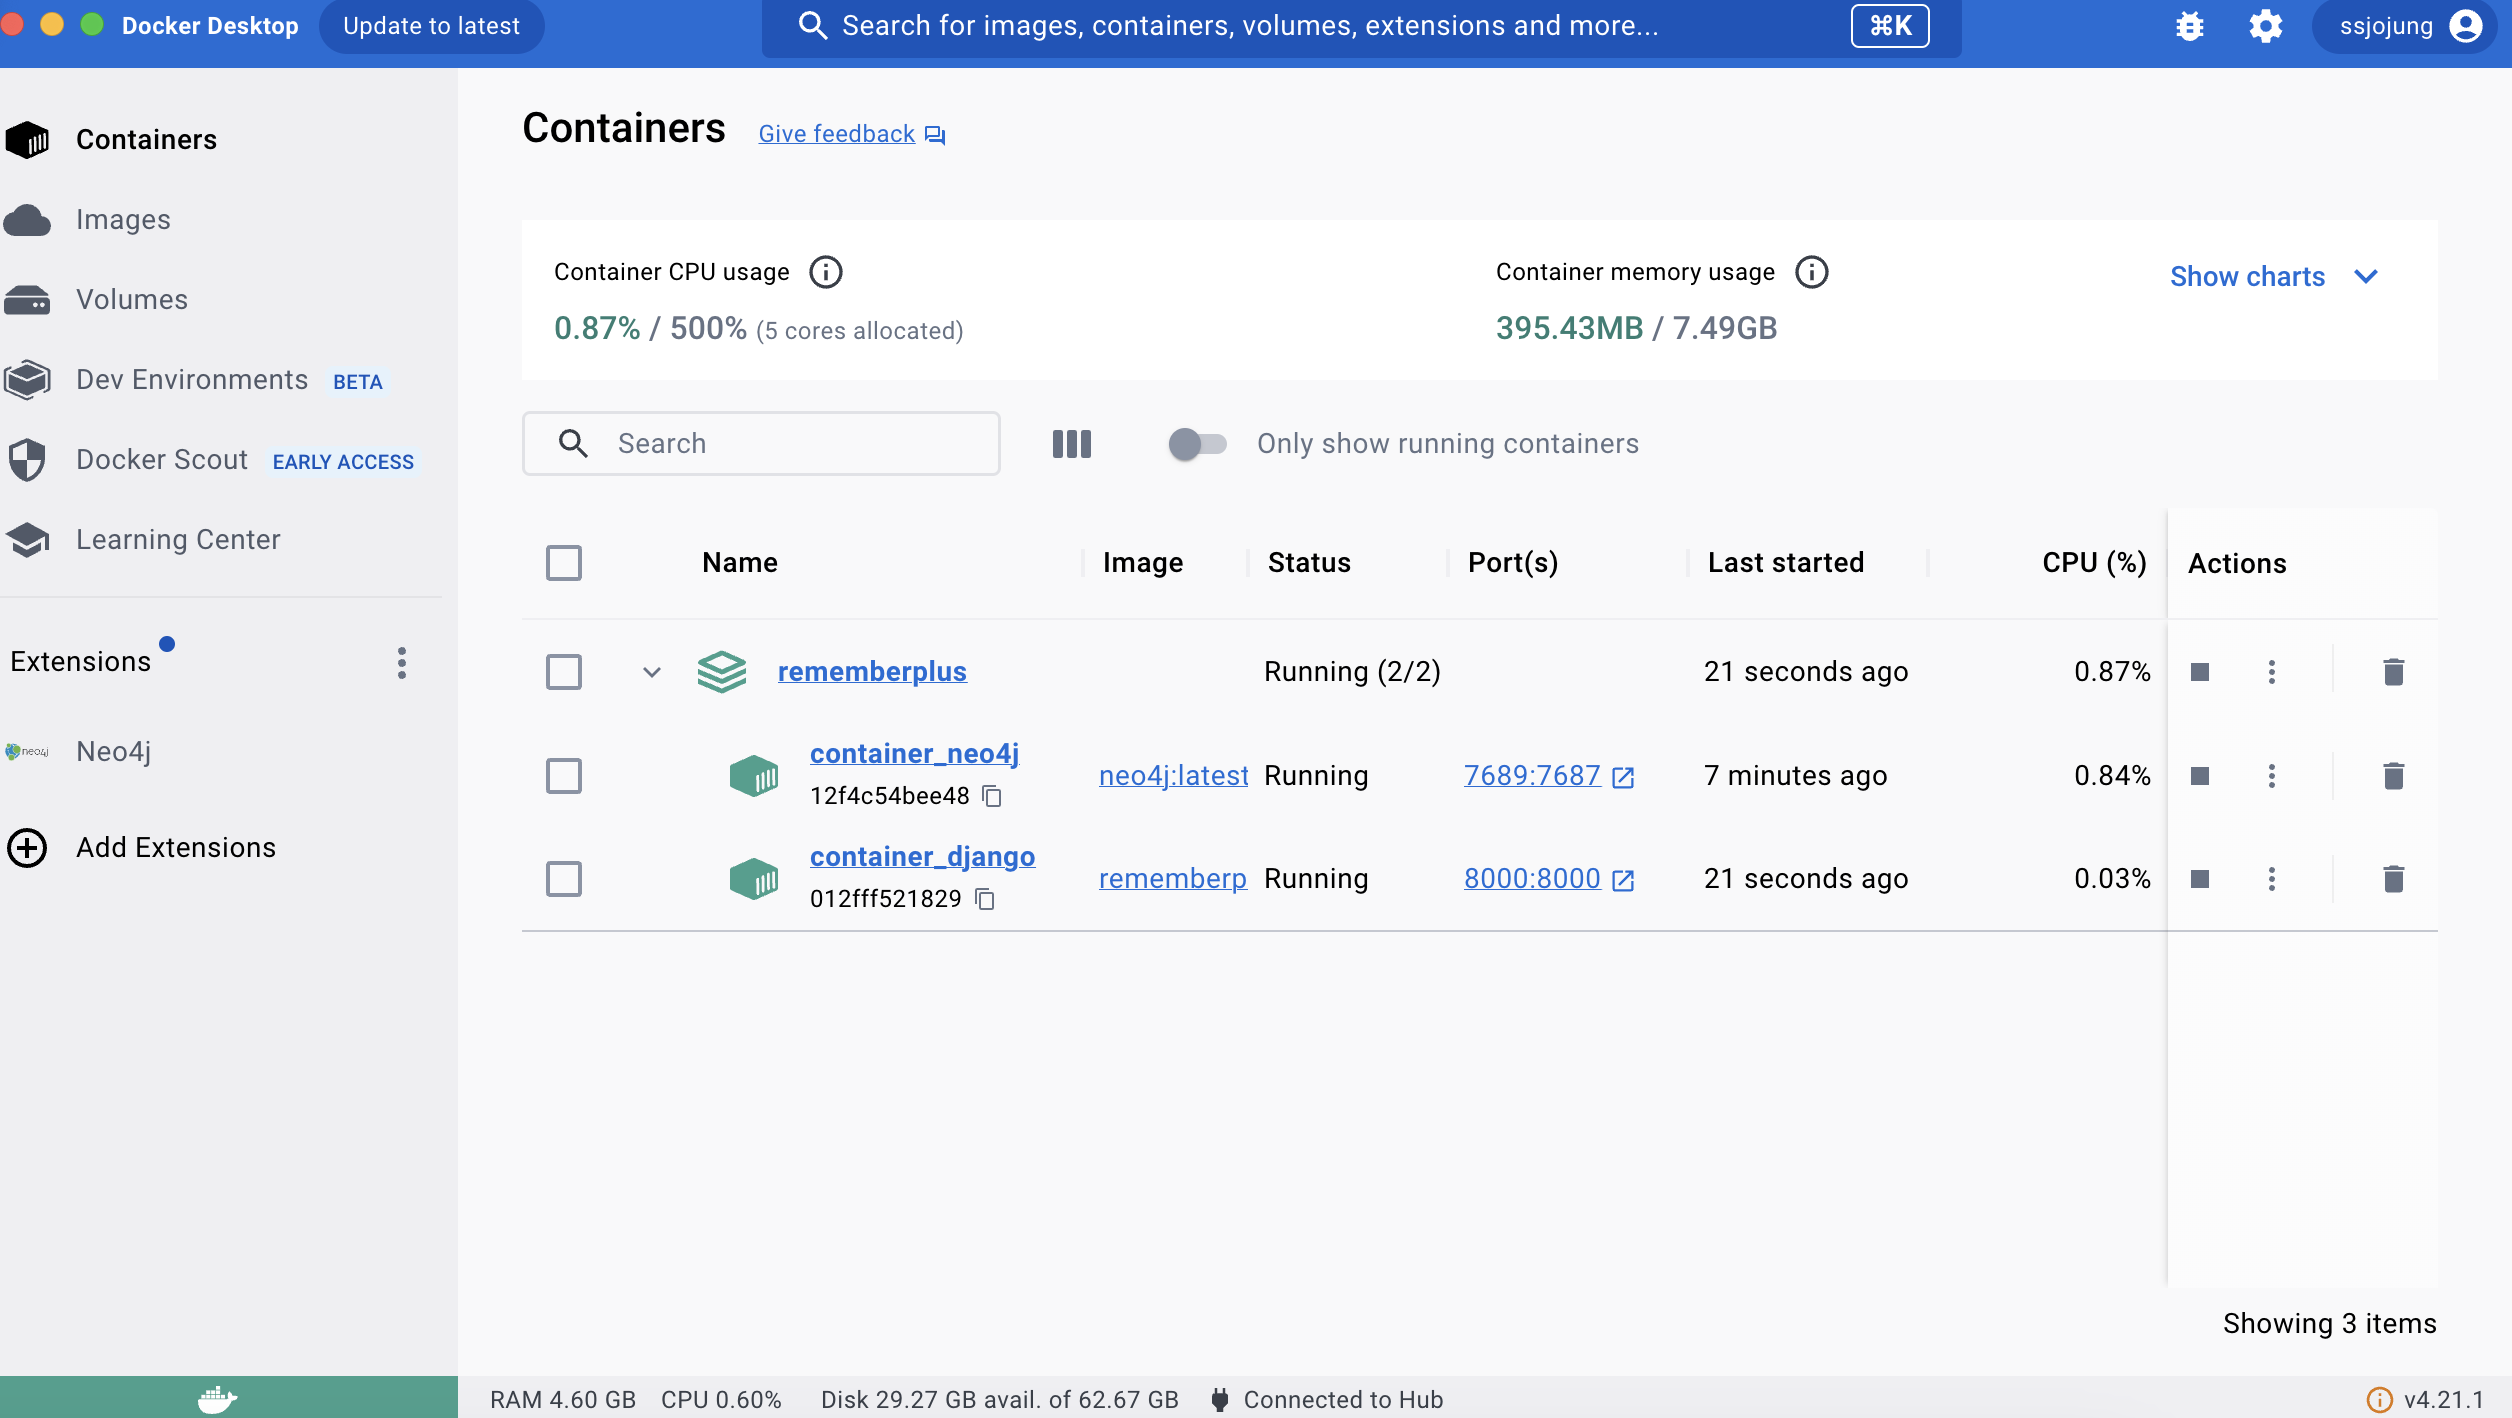Delete the rememberplus stack
Screen dimensions: 2512x1418
point(2393,672)
